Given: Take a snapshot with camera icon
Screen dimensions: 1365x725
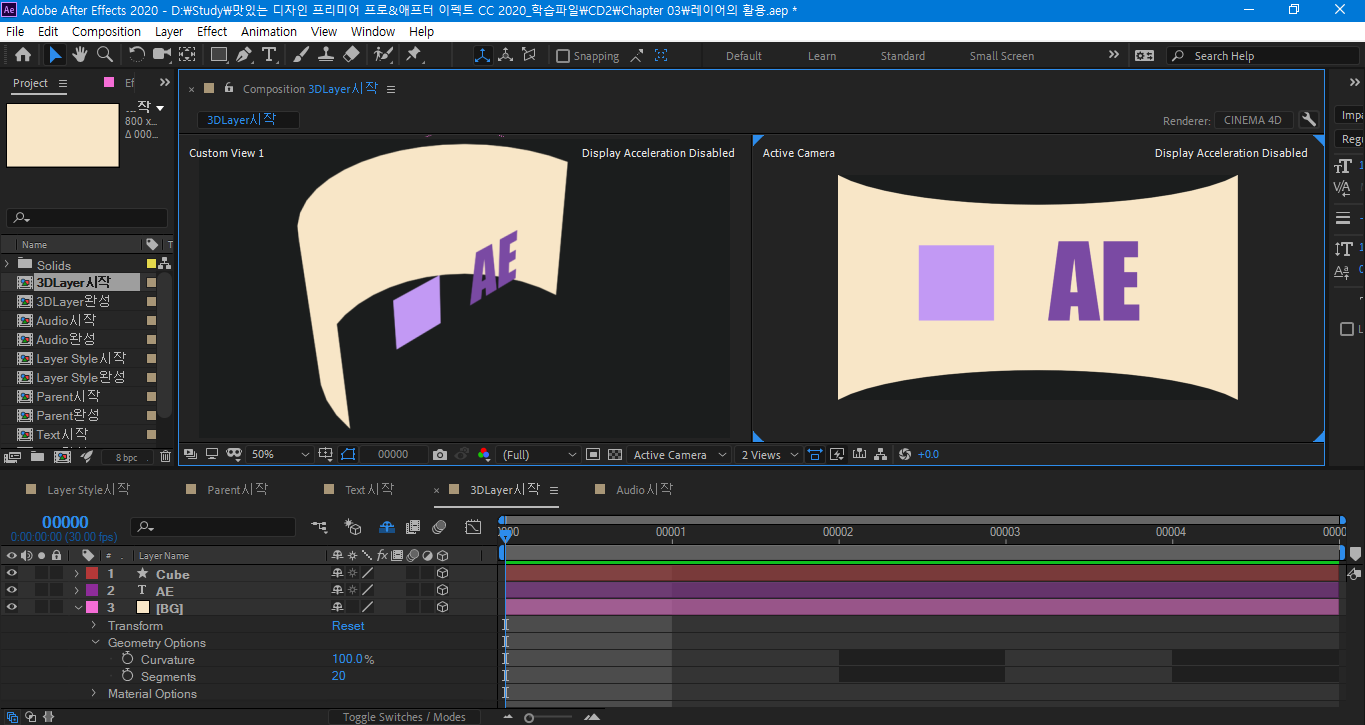Looking at the screenshot, I should (x=440, y=454).
